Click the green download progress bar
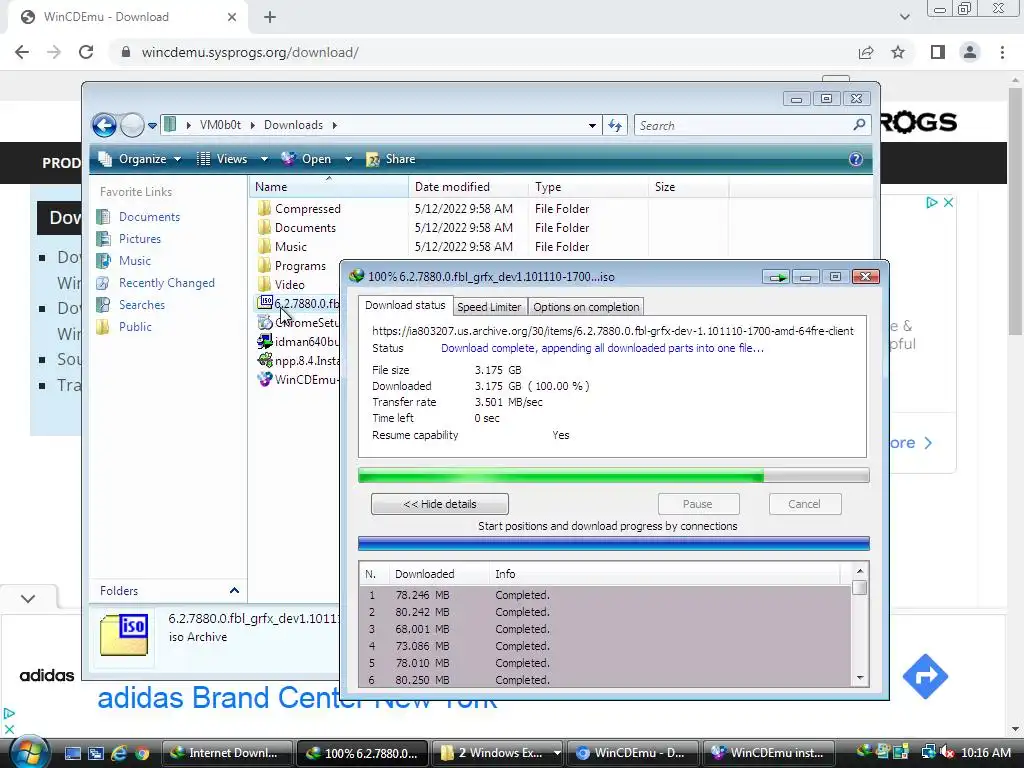Viewport: 1024px width, 768px height. 613,475
